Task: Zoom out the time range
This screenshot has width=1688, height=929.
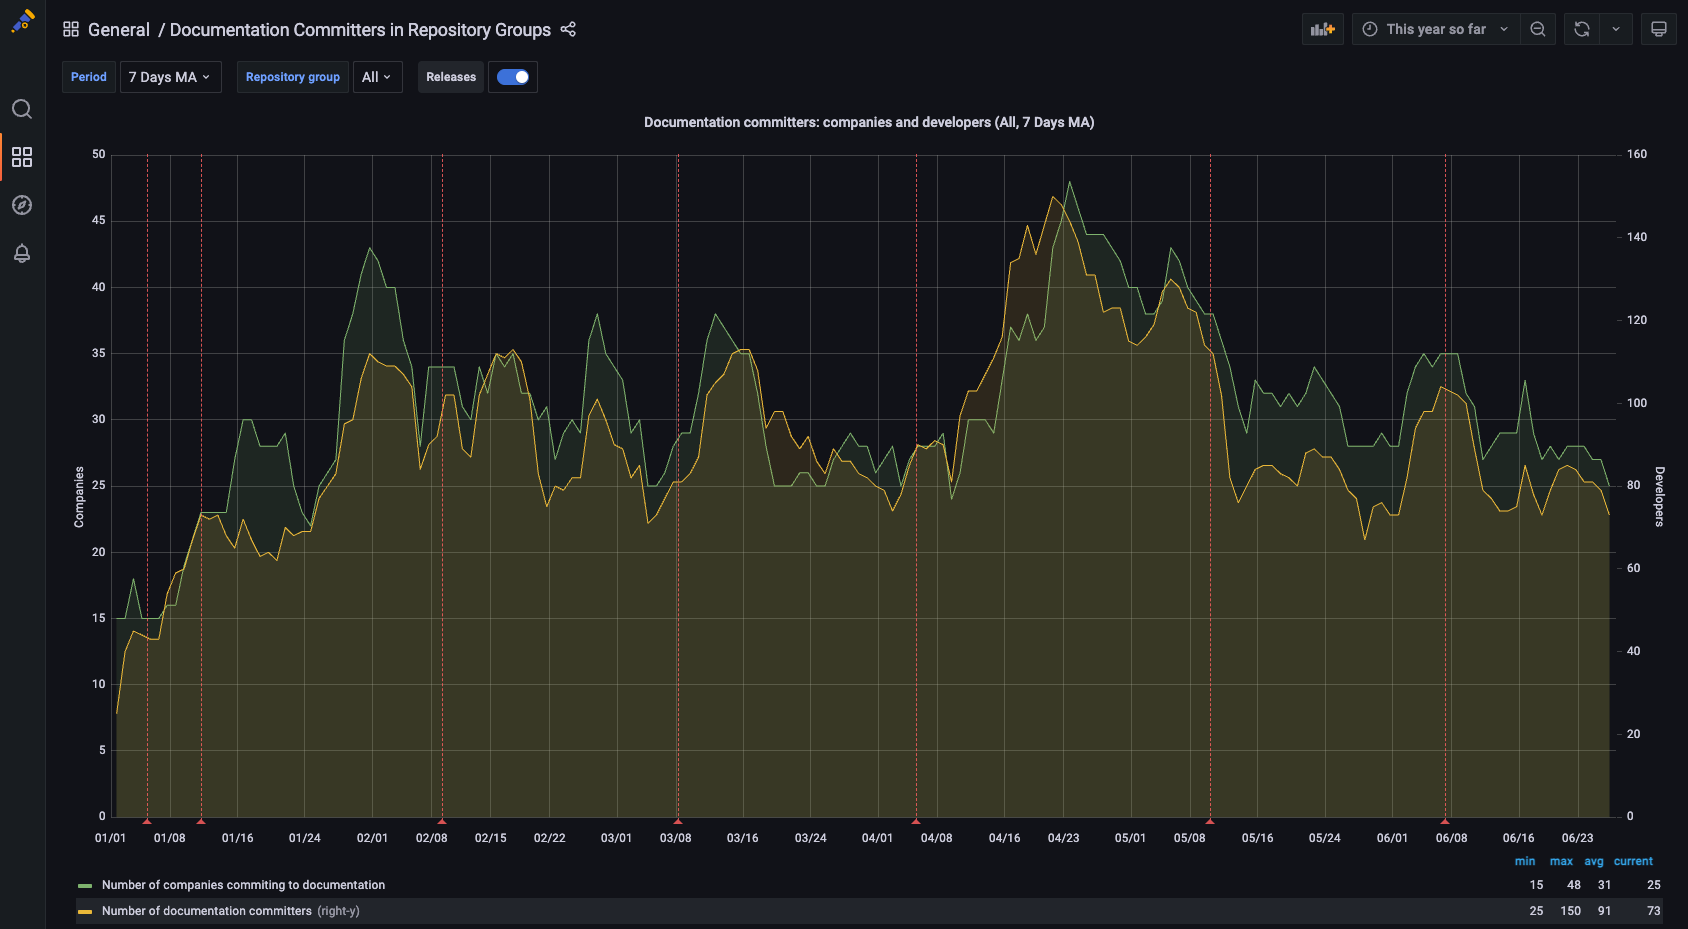Action: pos(1538,29)
